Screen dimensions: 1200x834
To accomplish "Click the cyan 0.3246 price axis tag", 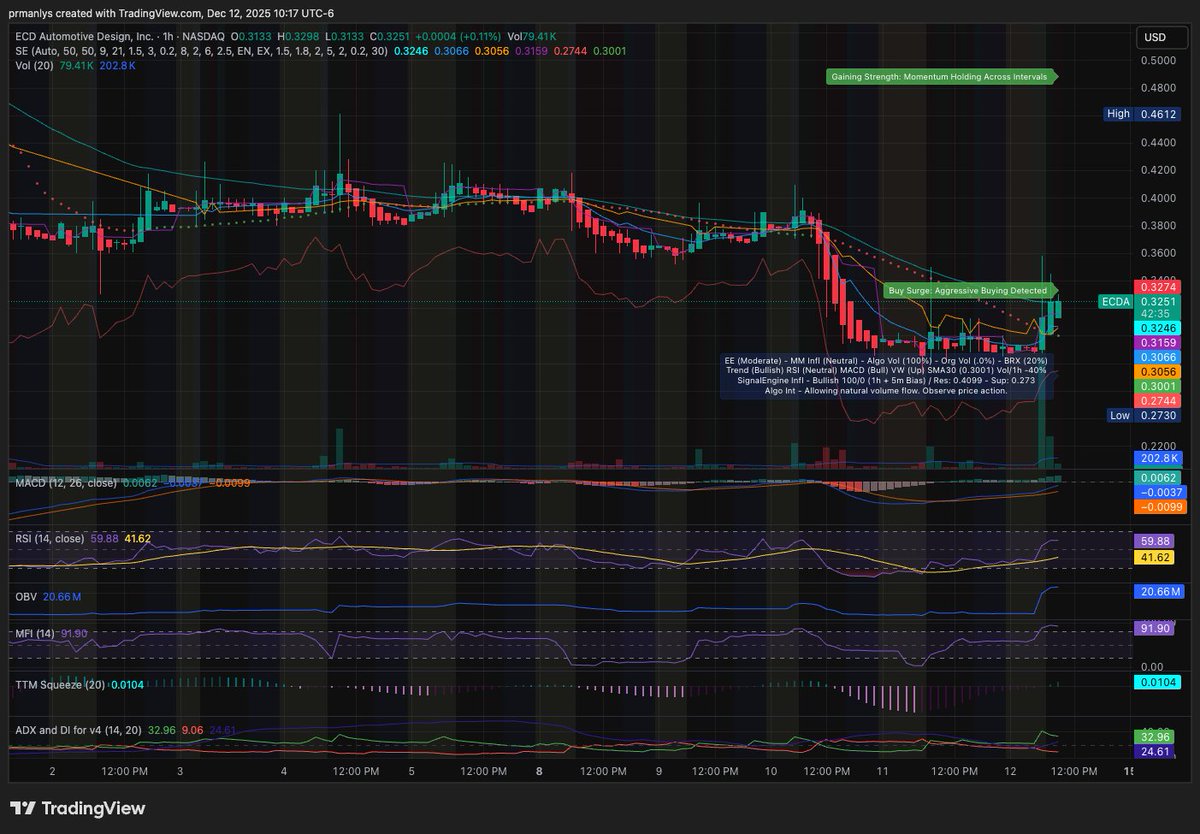I will coord(1156,328).
